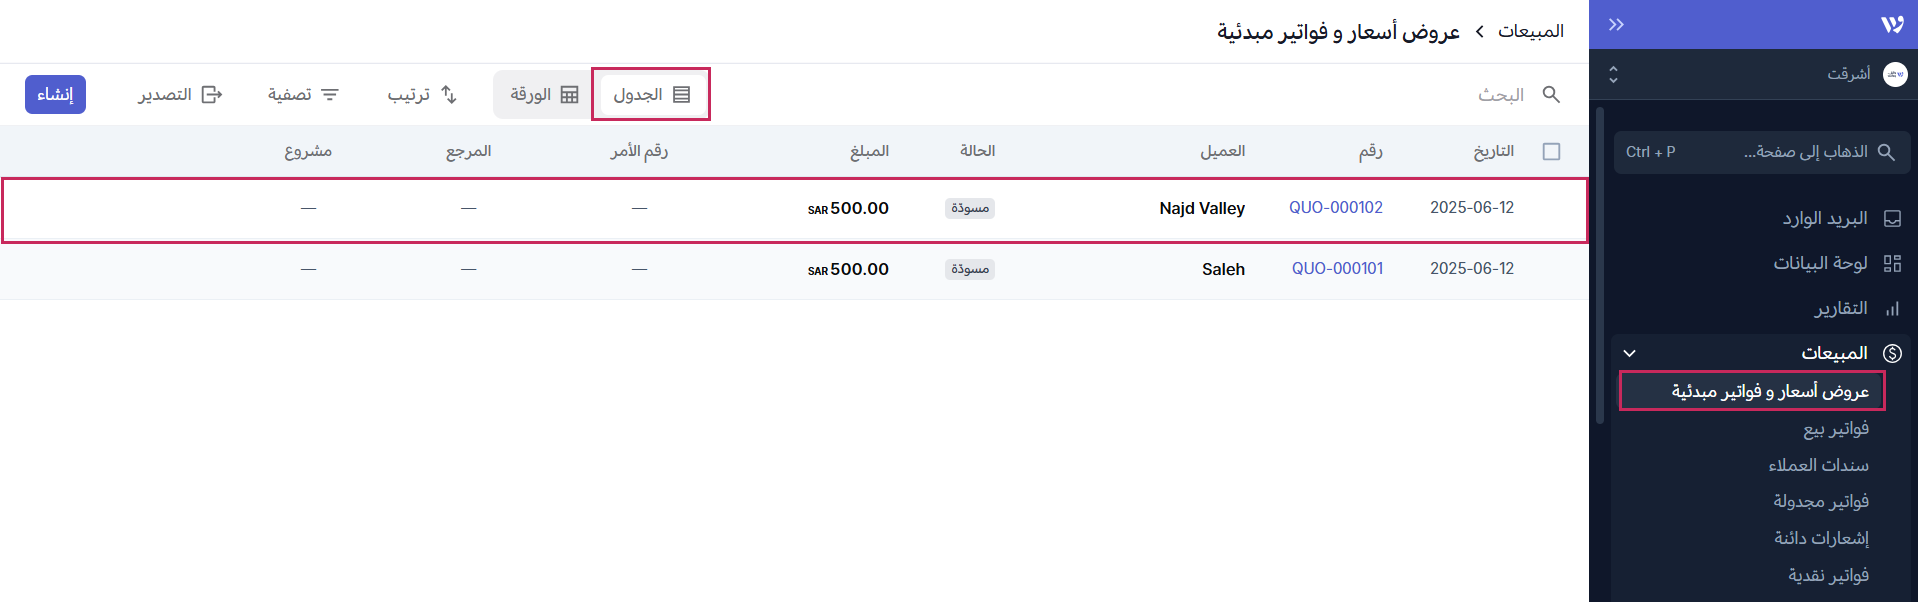Screen dimensions: 1918x602
Task: Click the magnifier icon in the list search bar
Action: click(1551, 94)
